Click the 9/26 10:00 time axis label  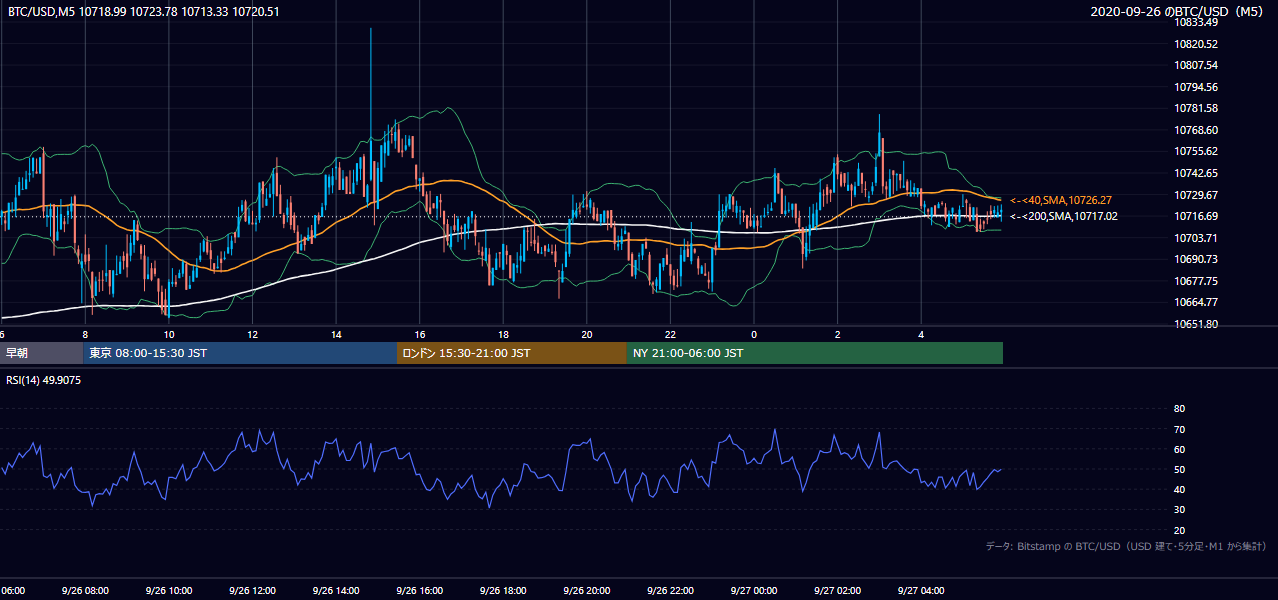(x=168, y=591)
